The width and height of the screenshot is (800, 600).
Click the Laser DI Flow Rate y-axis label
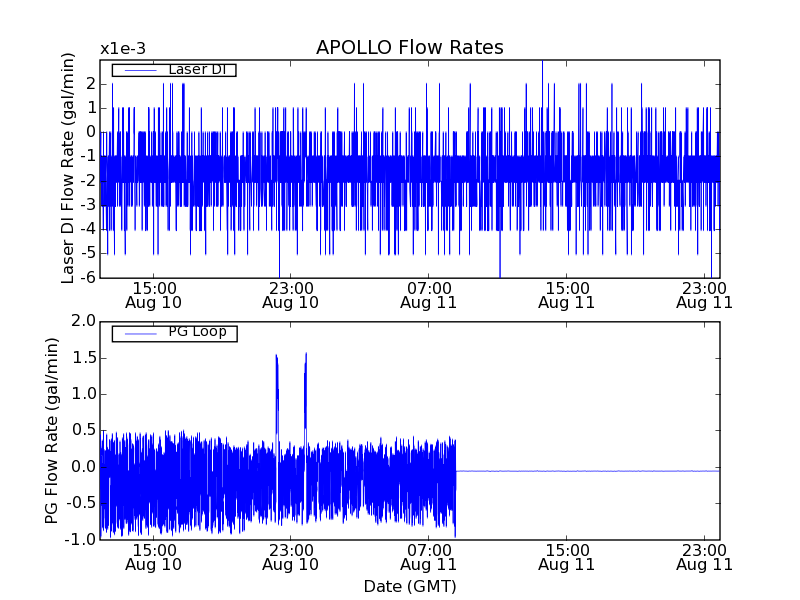[69, 170]
